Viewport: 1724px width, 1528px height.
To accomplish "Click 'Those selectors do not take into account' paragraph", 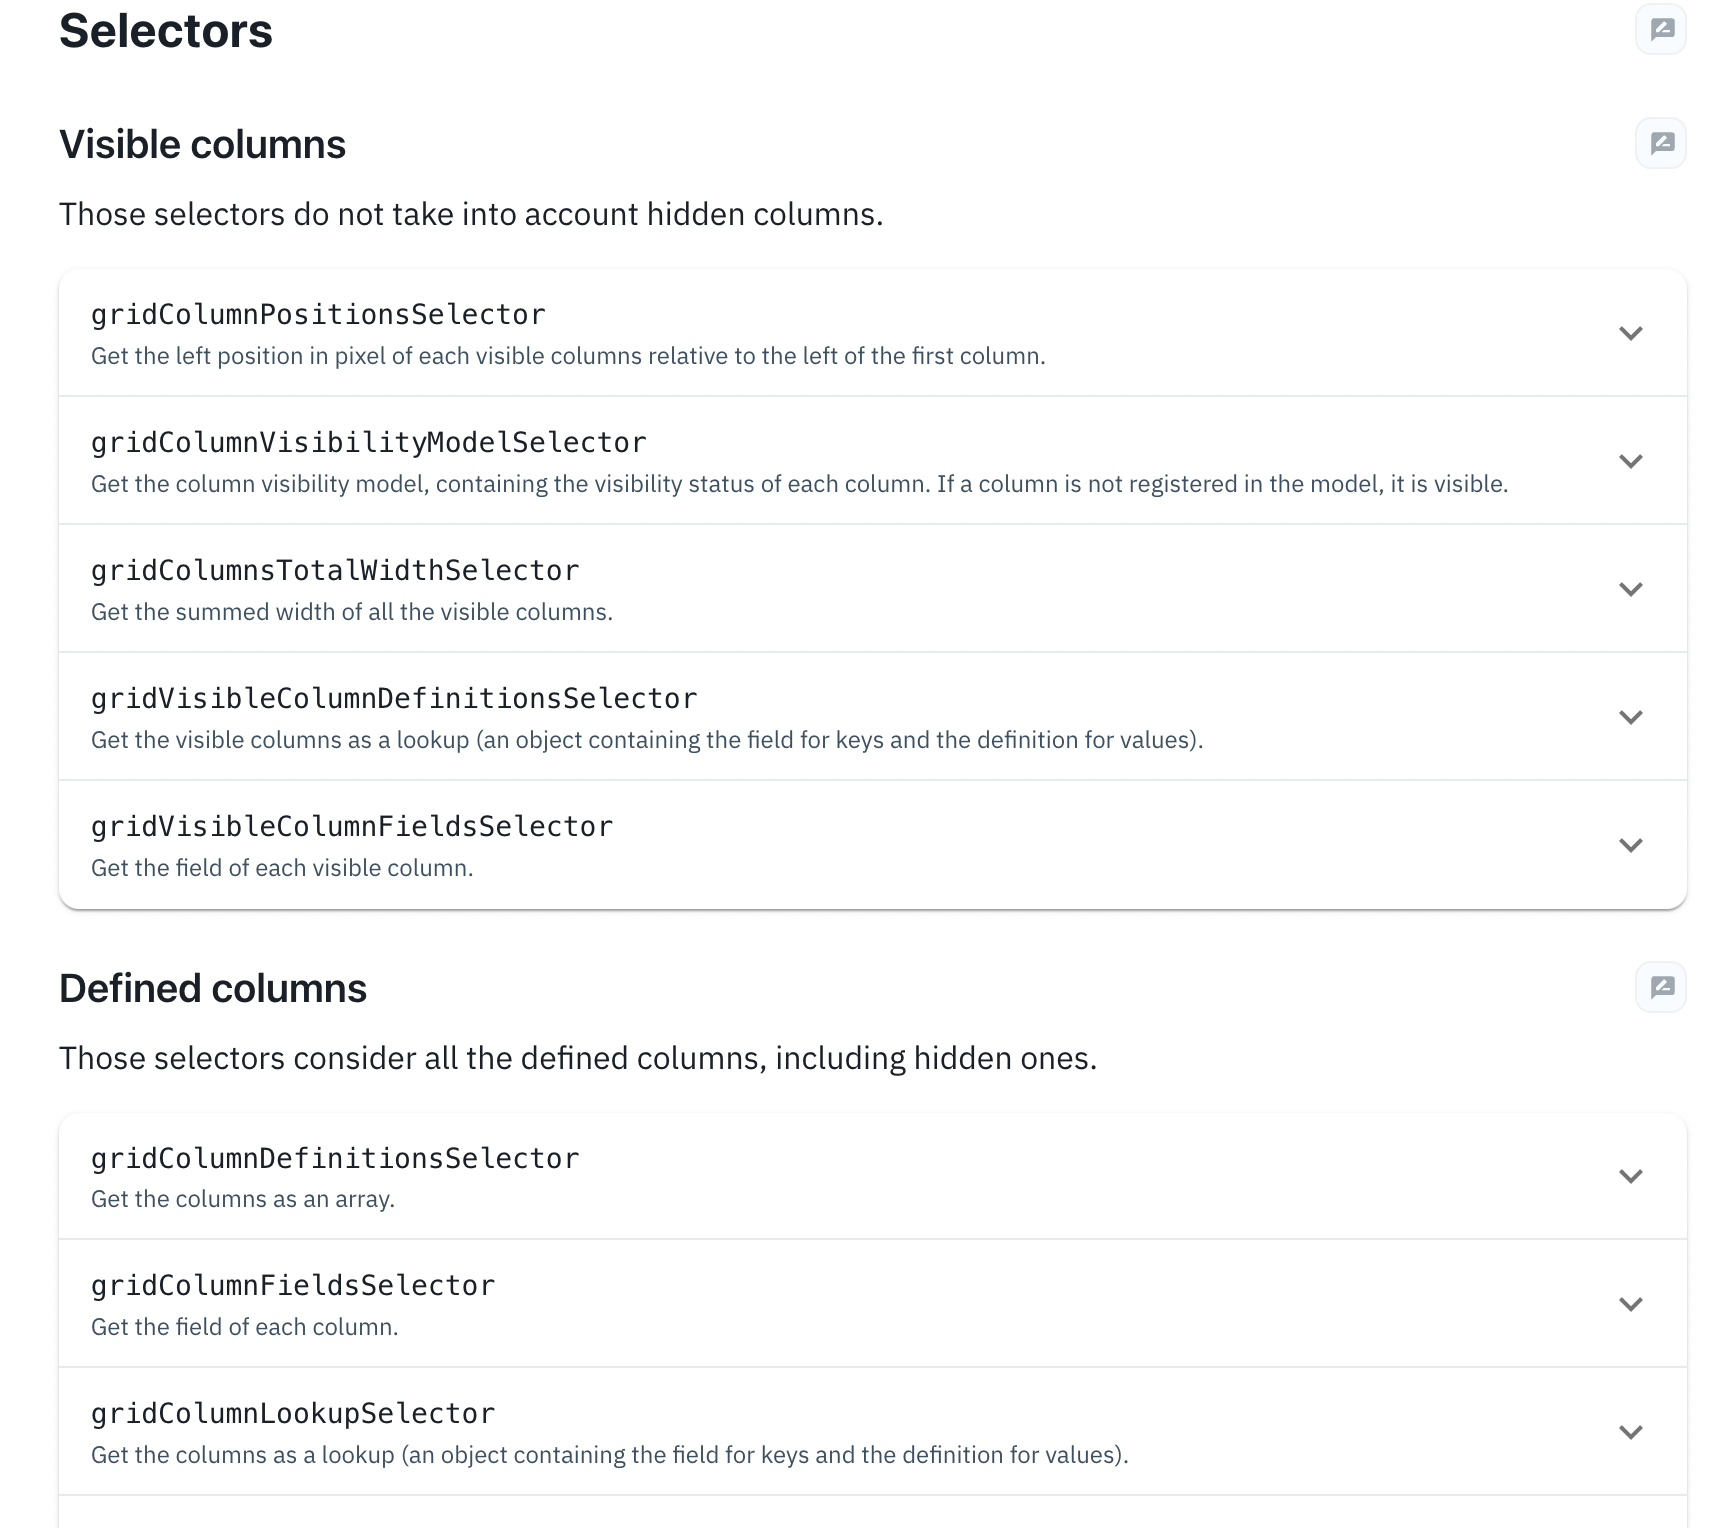I will coord(471,215).
